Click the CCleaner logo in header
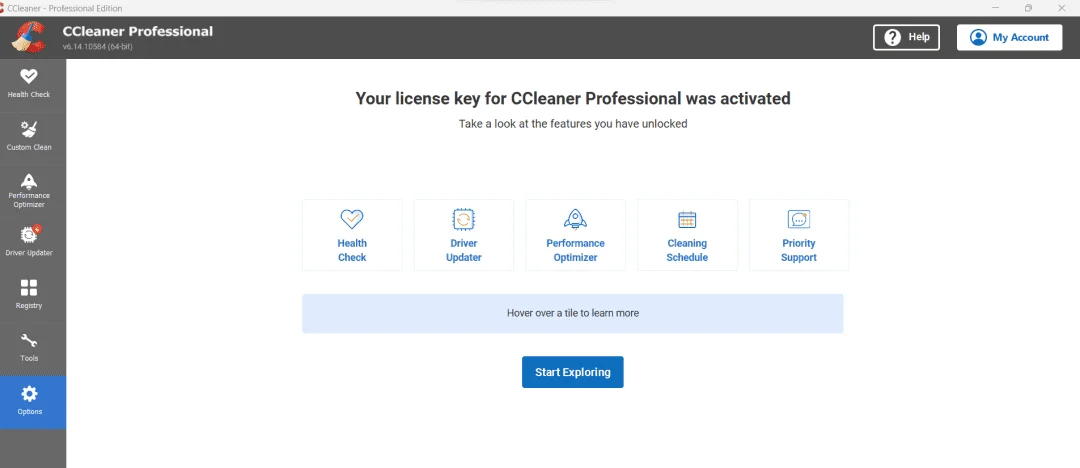This screenshot has width=1080, height=468. [28, 37]
